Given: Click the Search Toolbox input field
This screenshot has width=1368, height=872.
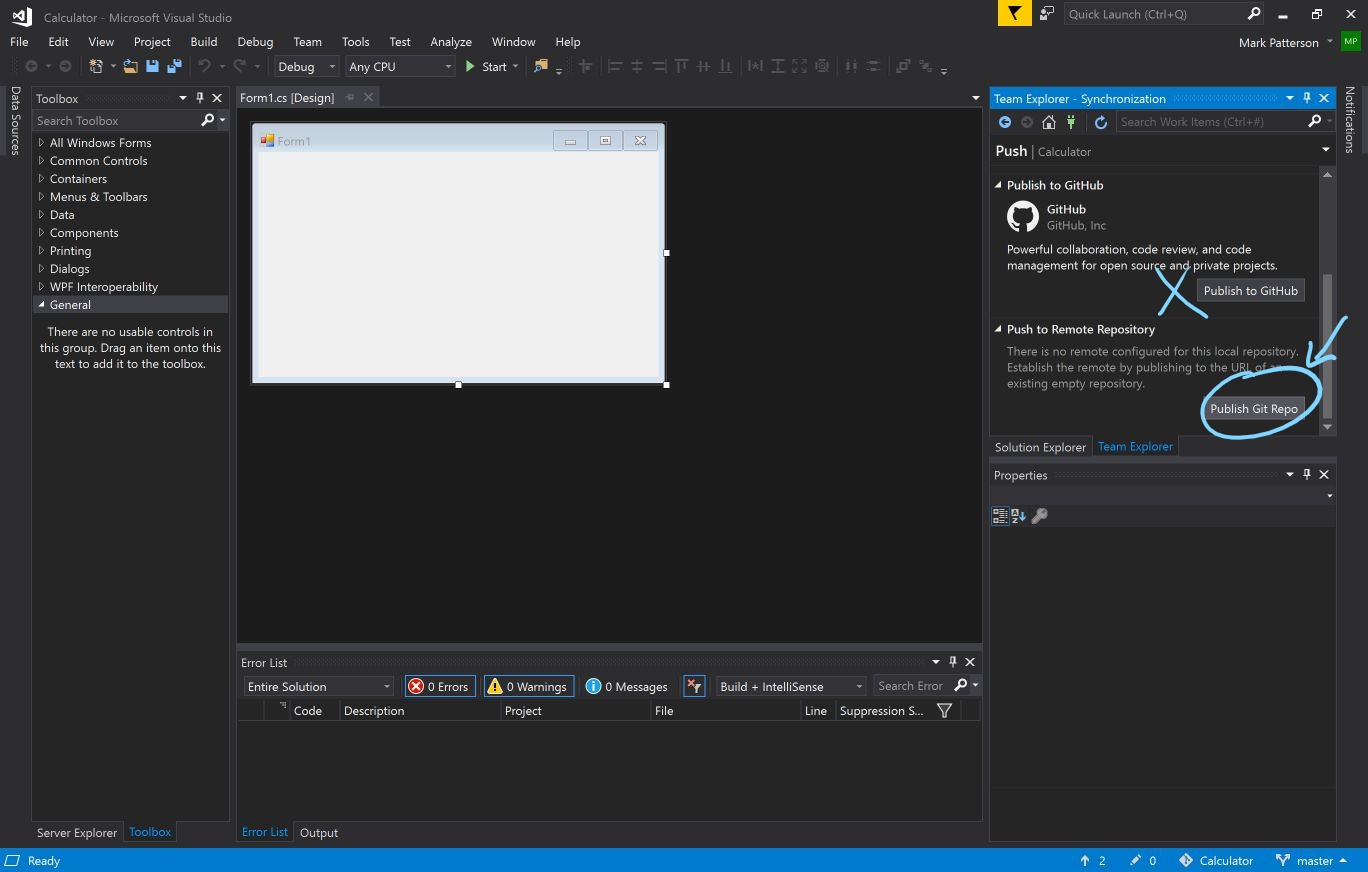Looking at the screenshot, I should [x=115, y=120].
